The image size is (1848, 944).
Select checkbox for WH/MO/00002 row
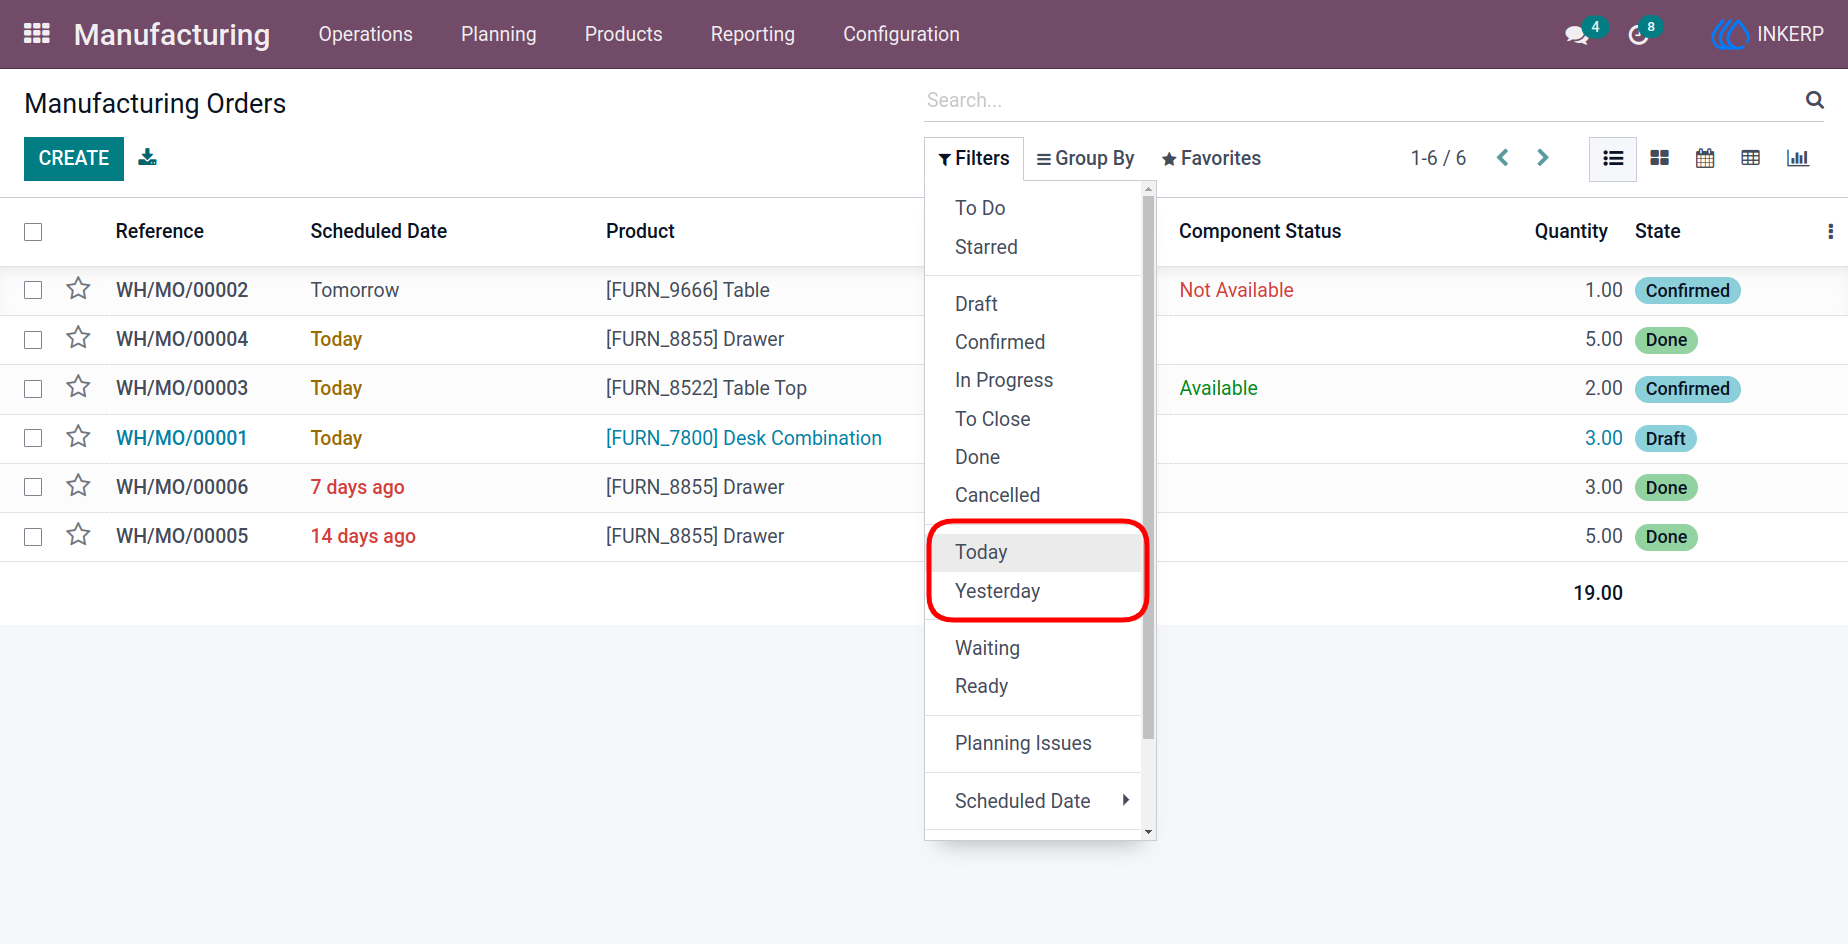pos(33,290)
